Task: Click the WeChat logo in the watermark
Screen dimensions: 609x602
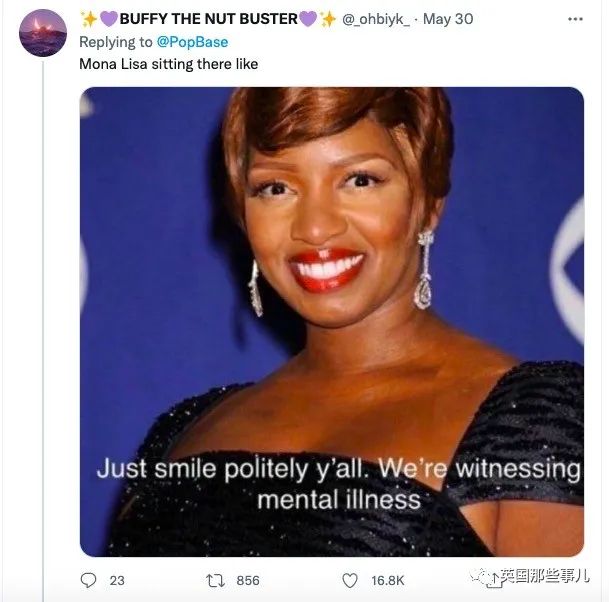Action: coord(479,576)
